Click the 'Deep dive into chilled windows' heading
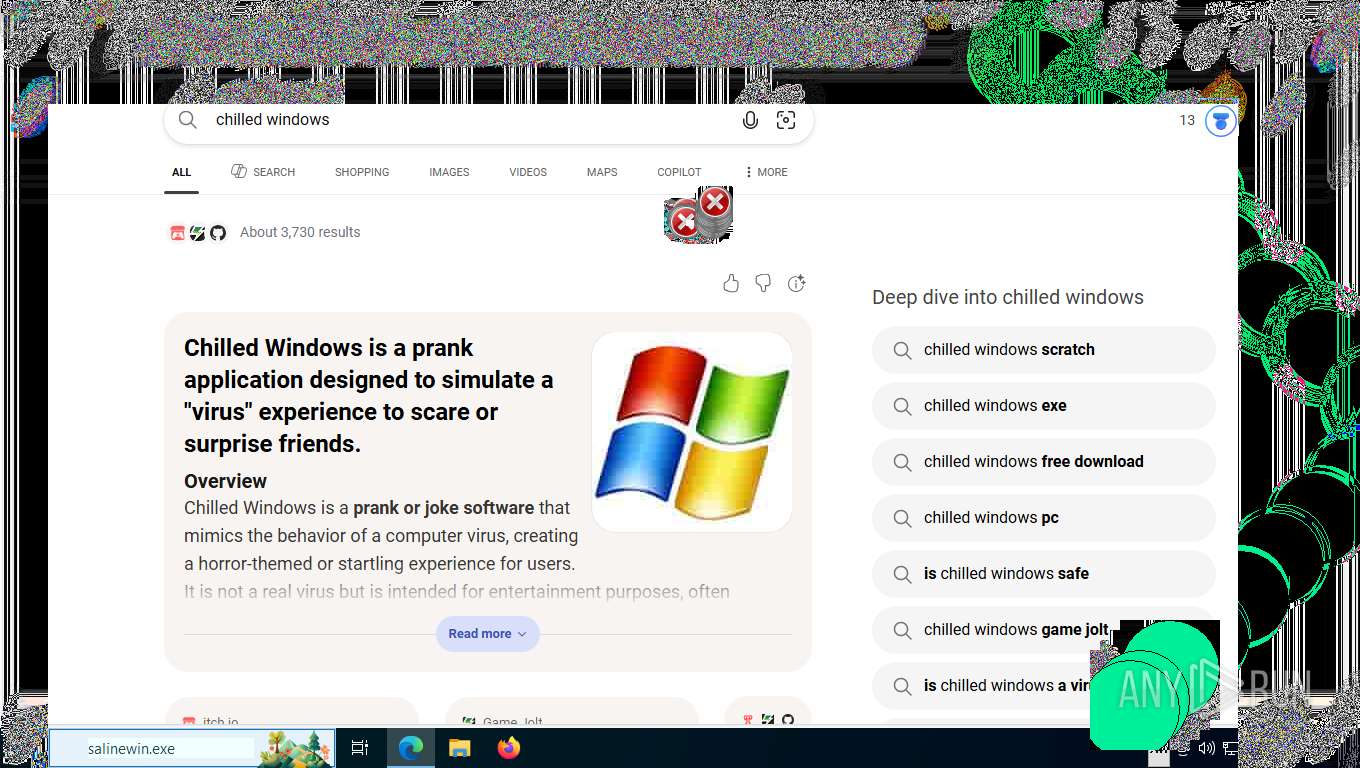 coord(1008,297)
